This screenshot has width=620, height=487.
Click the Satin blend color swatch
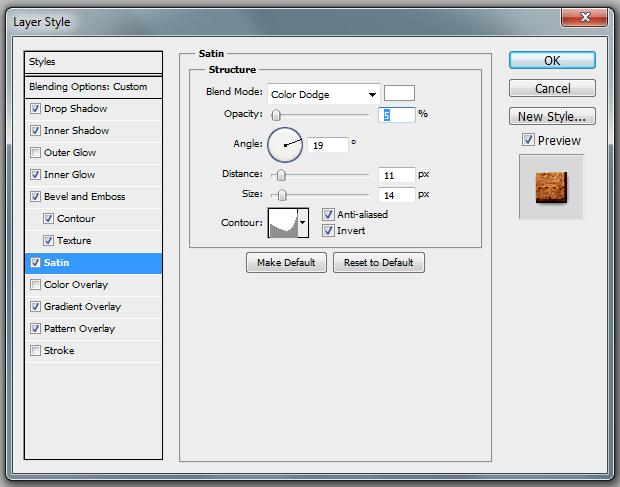coord(400,94)
